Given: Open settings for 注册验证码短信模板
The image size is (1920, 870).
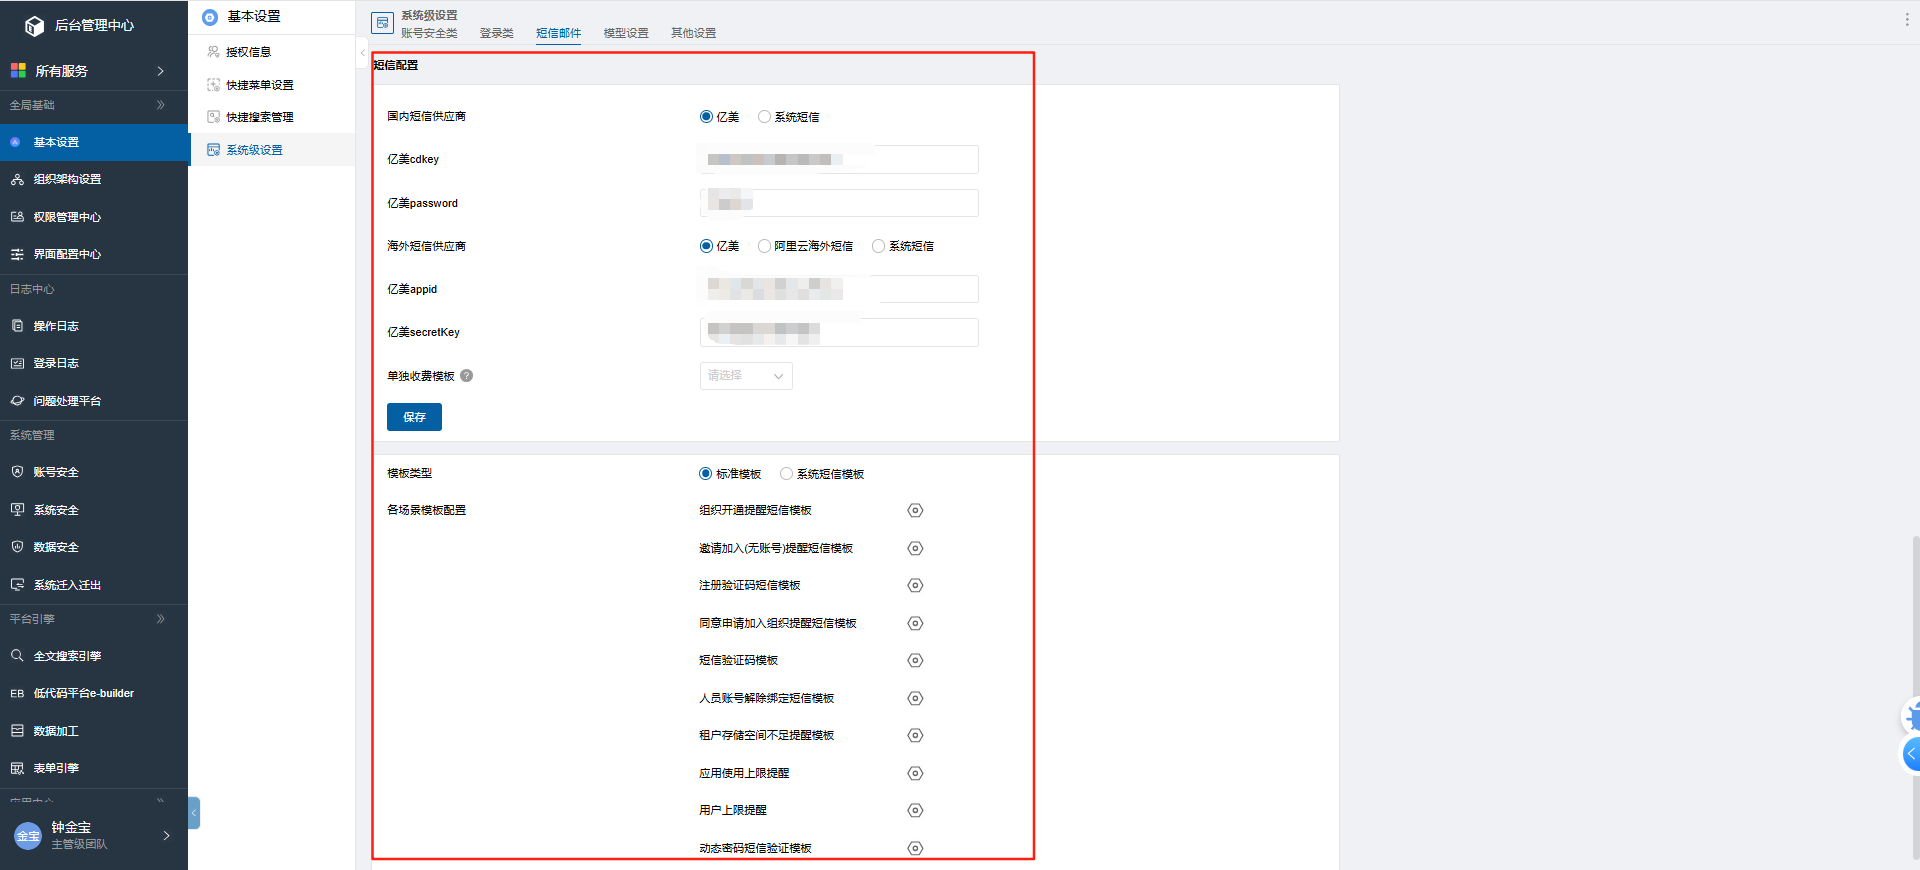Looking at the screenshot, I should coord(915,586).
